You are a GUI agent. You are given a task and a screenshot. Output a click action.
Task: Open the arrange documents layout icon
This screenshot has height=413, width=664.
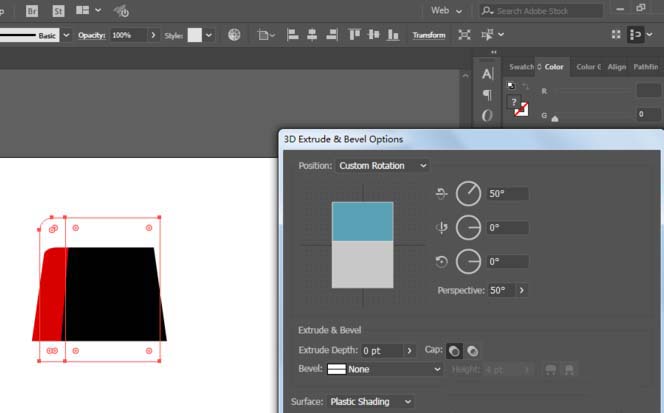click(83, 10)
